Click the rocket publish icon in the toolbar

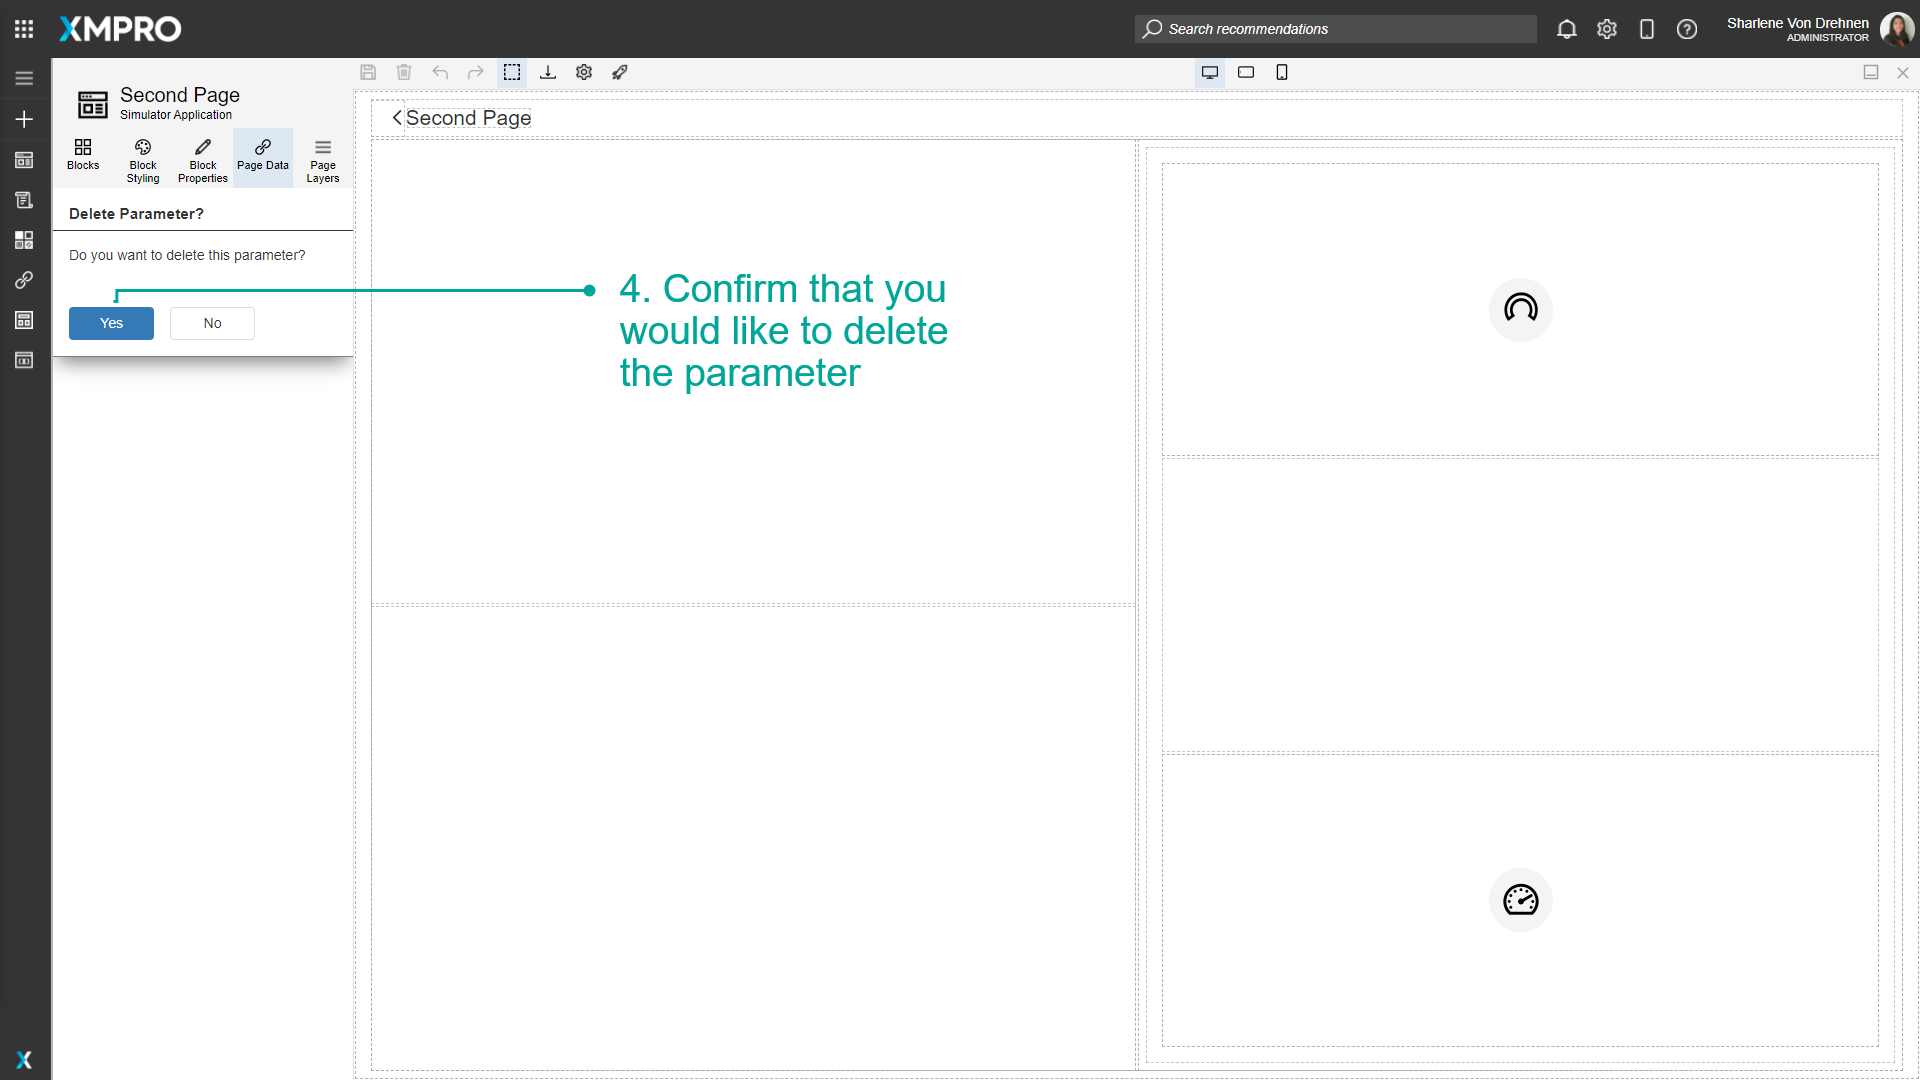click(x=620, y=72)
